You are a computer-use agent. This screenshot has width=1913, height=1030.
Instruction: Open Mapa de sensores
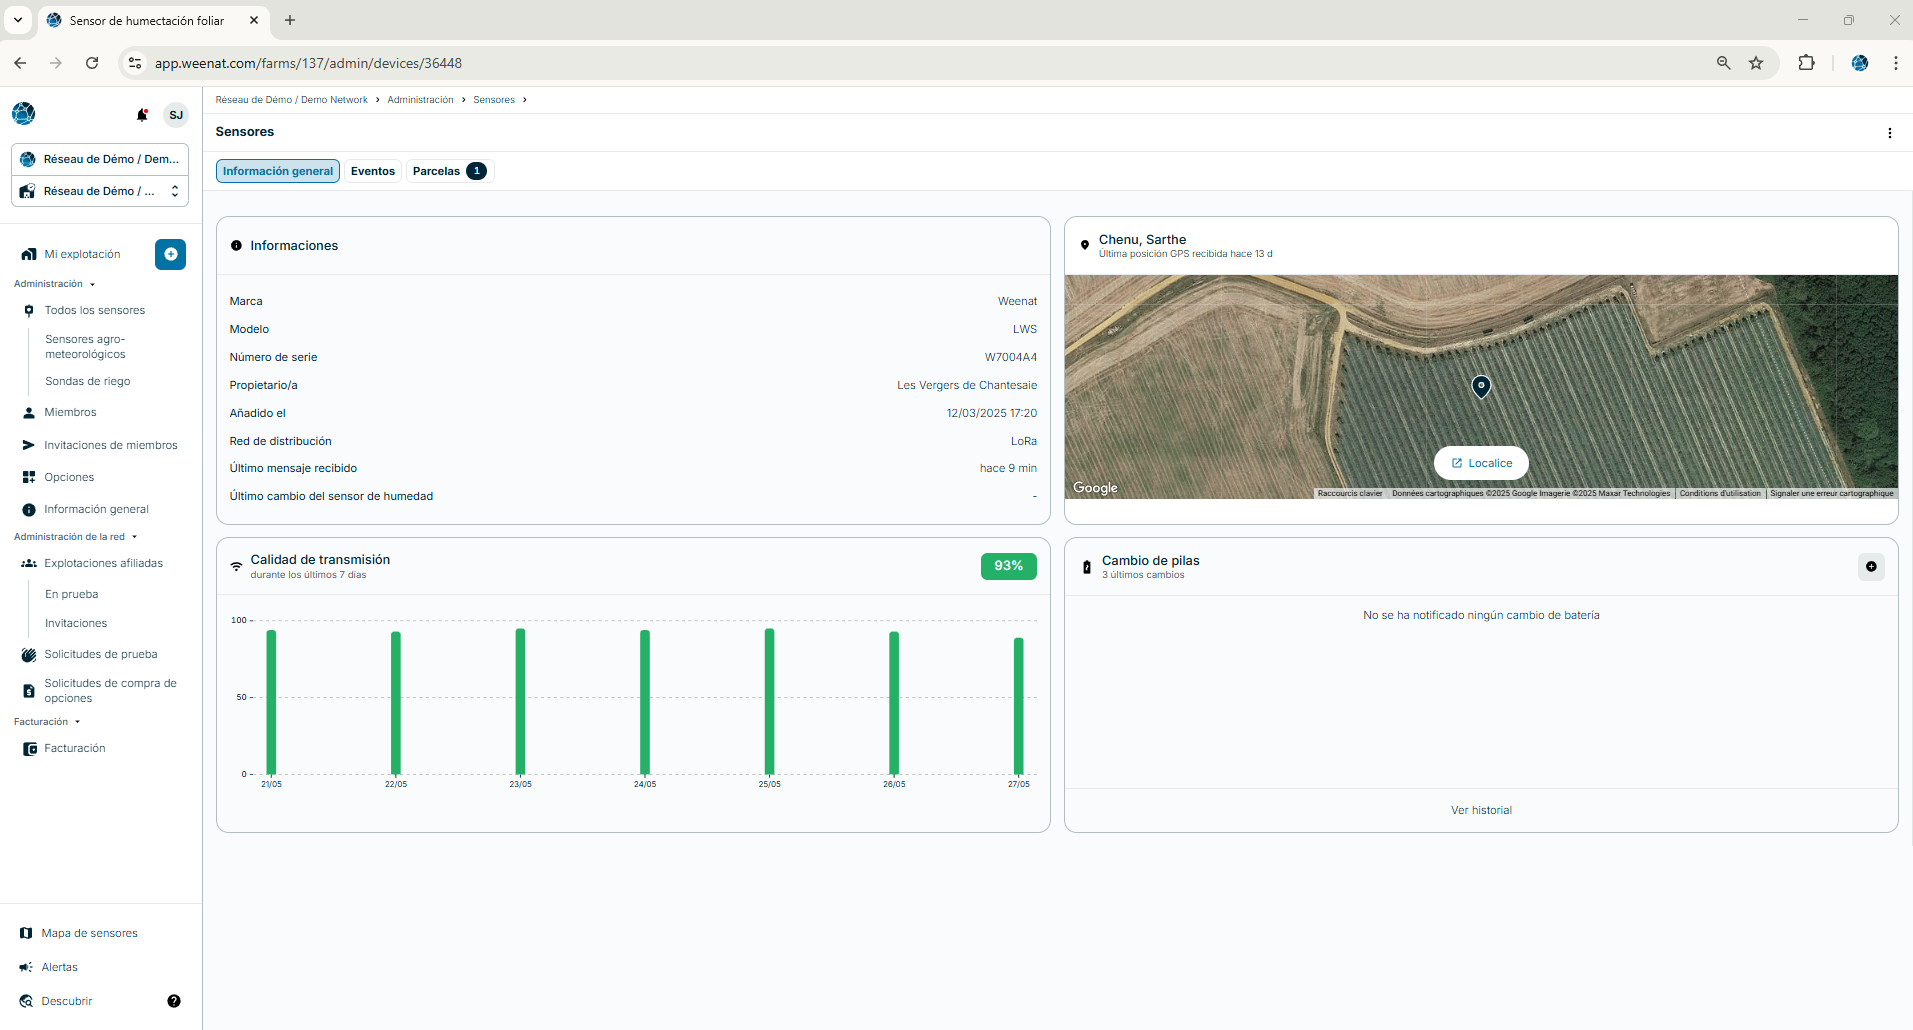[89, 933]
